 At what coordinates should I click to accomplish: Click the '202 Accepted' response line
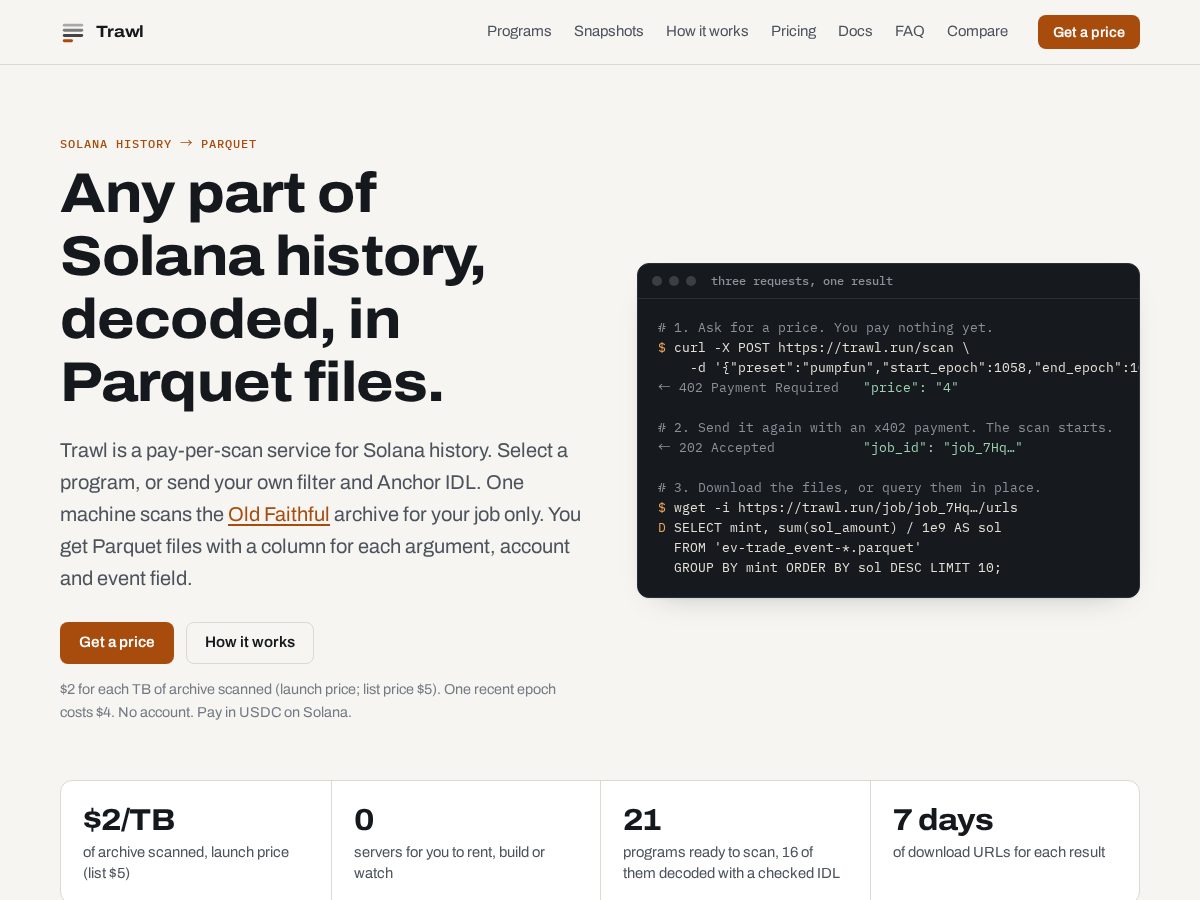point(840,448)
